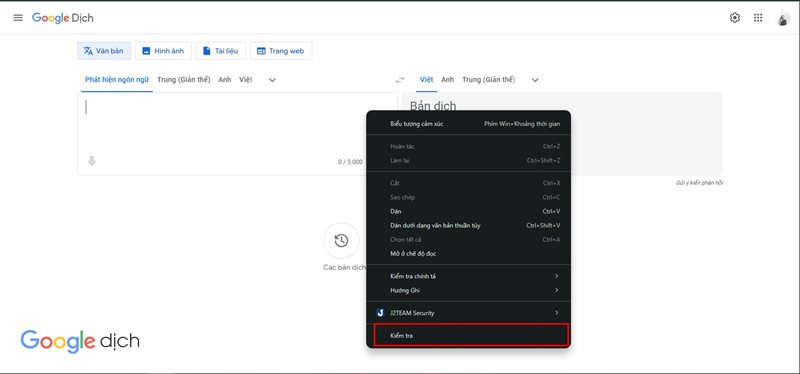Select Cắt in context menu
Screen dimensions: 800x374
coord(468,183)
